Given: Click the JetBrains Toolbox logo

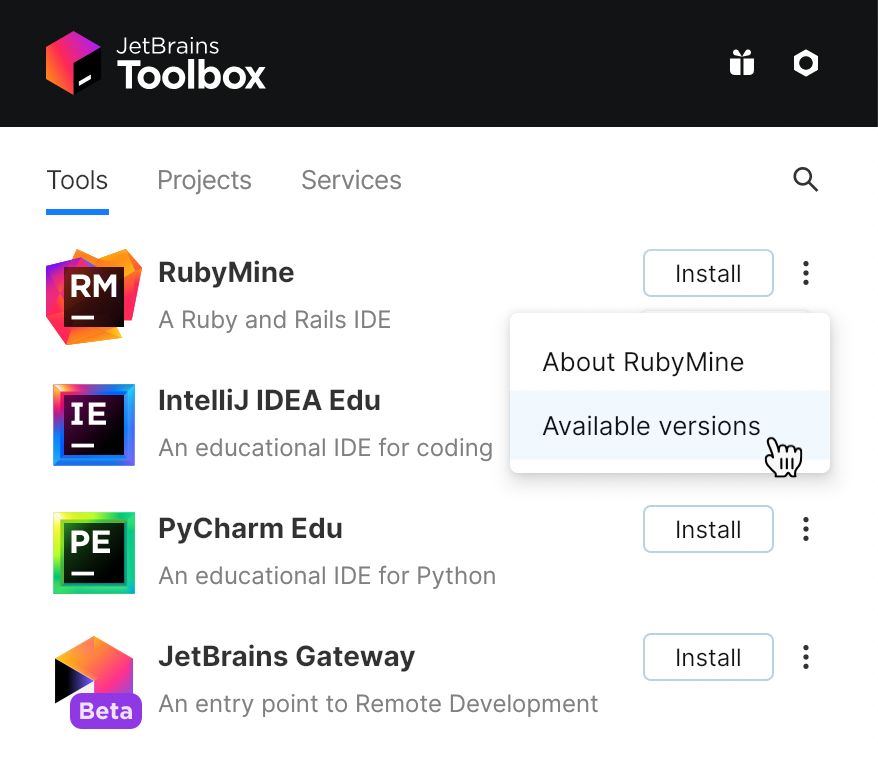Looking at the screenshot, I should pyautogui.click(x=155, y=63).
